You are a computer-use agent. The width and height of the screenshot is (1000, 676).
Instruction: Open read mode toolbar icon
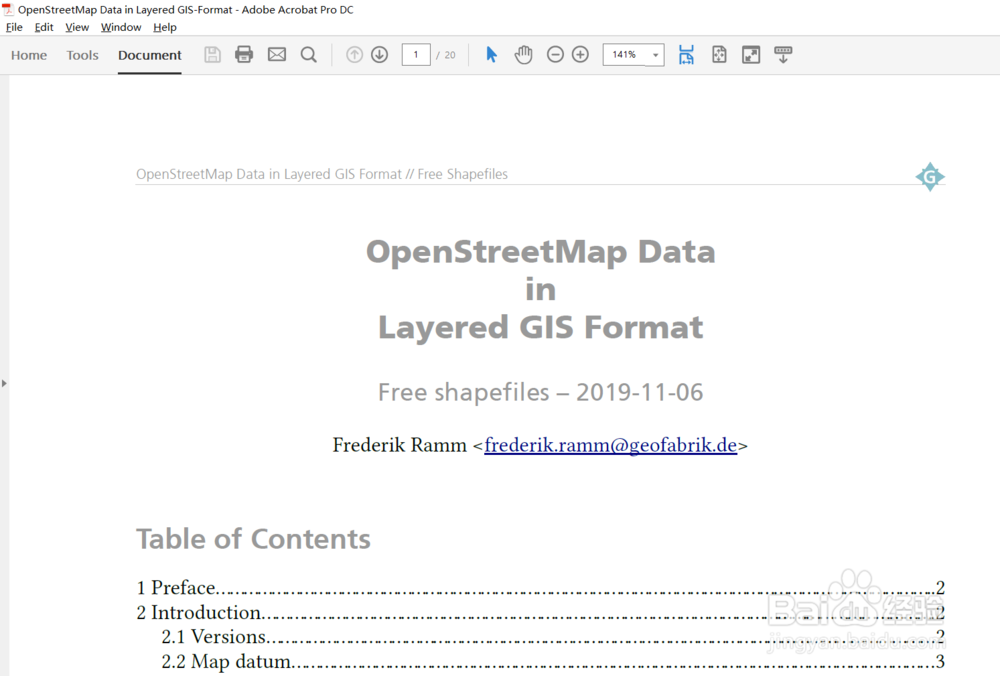click(783, 55)
